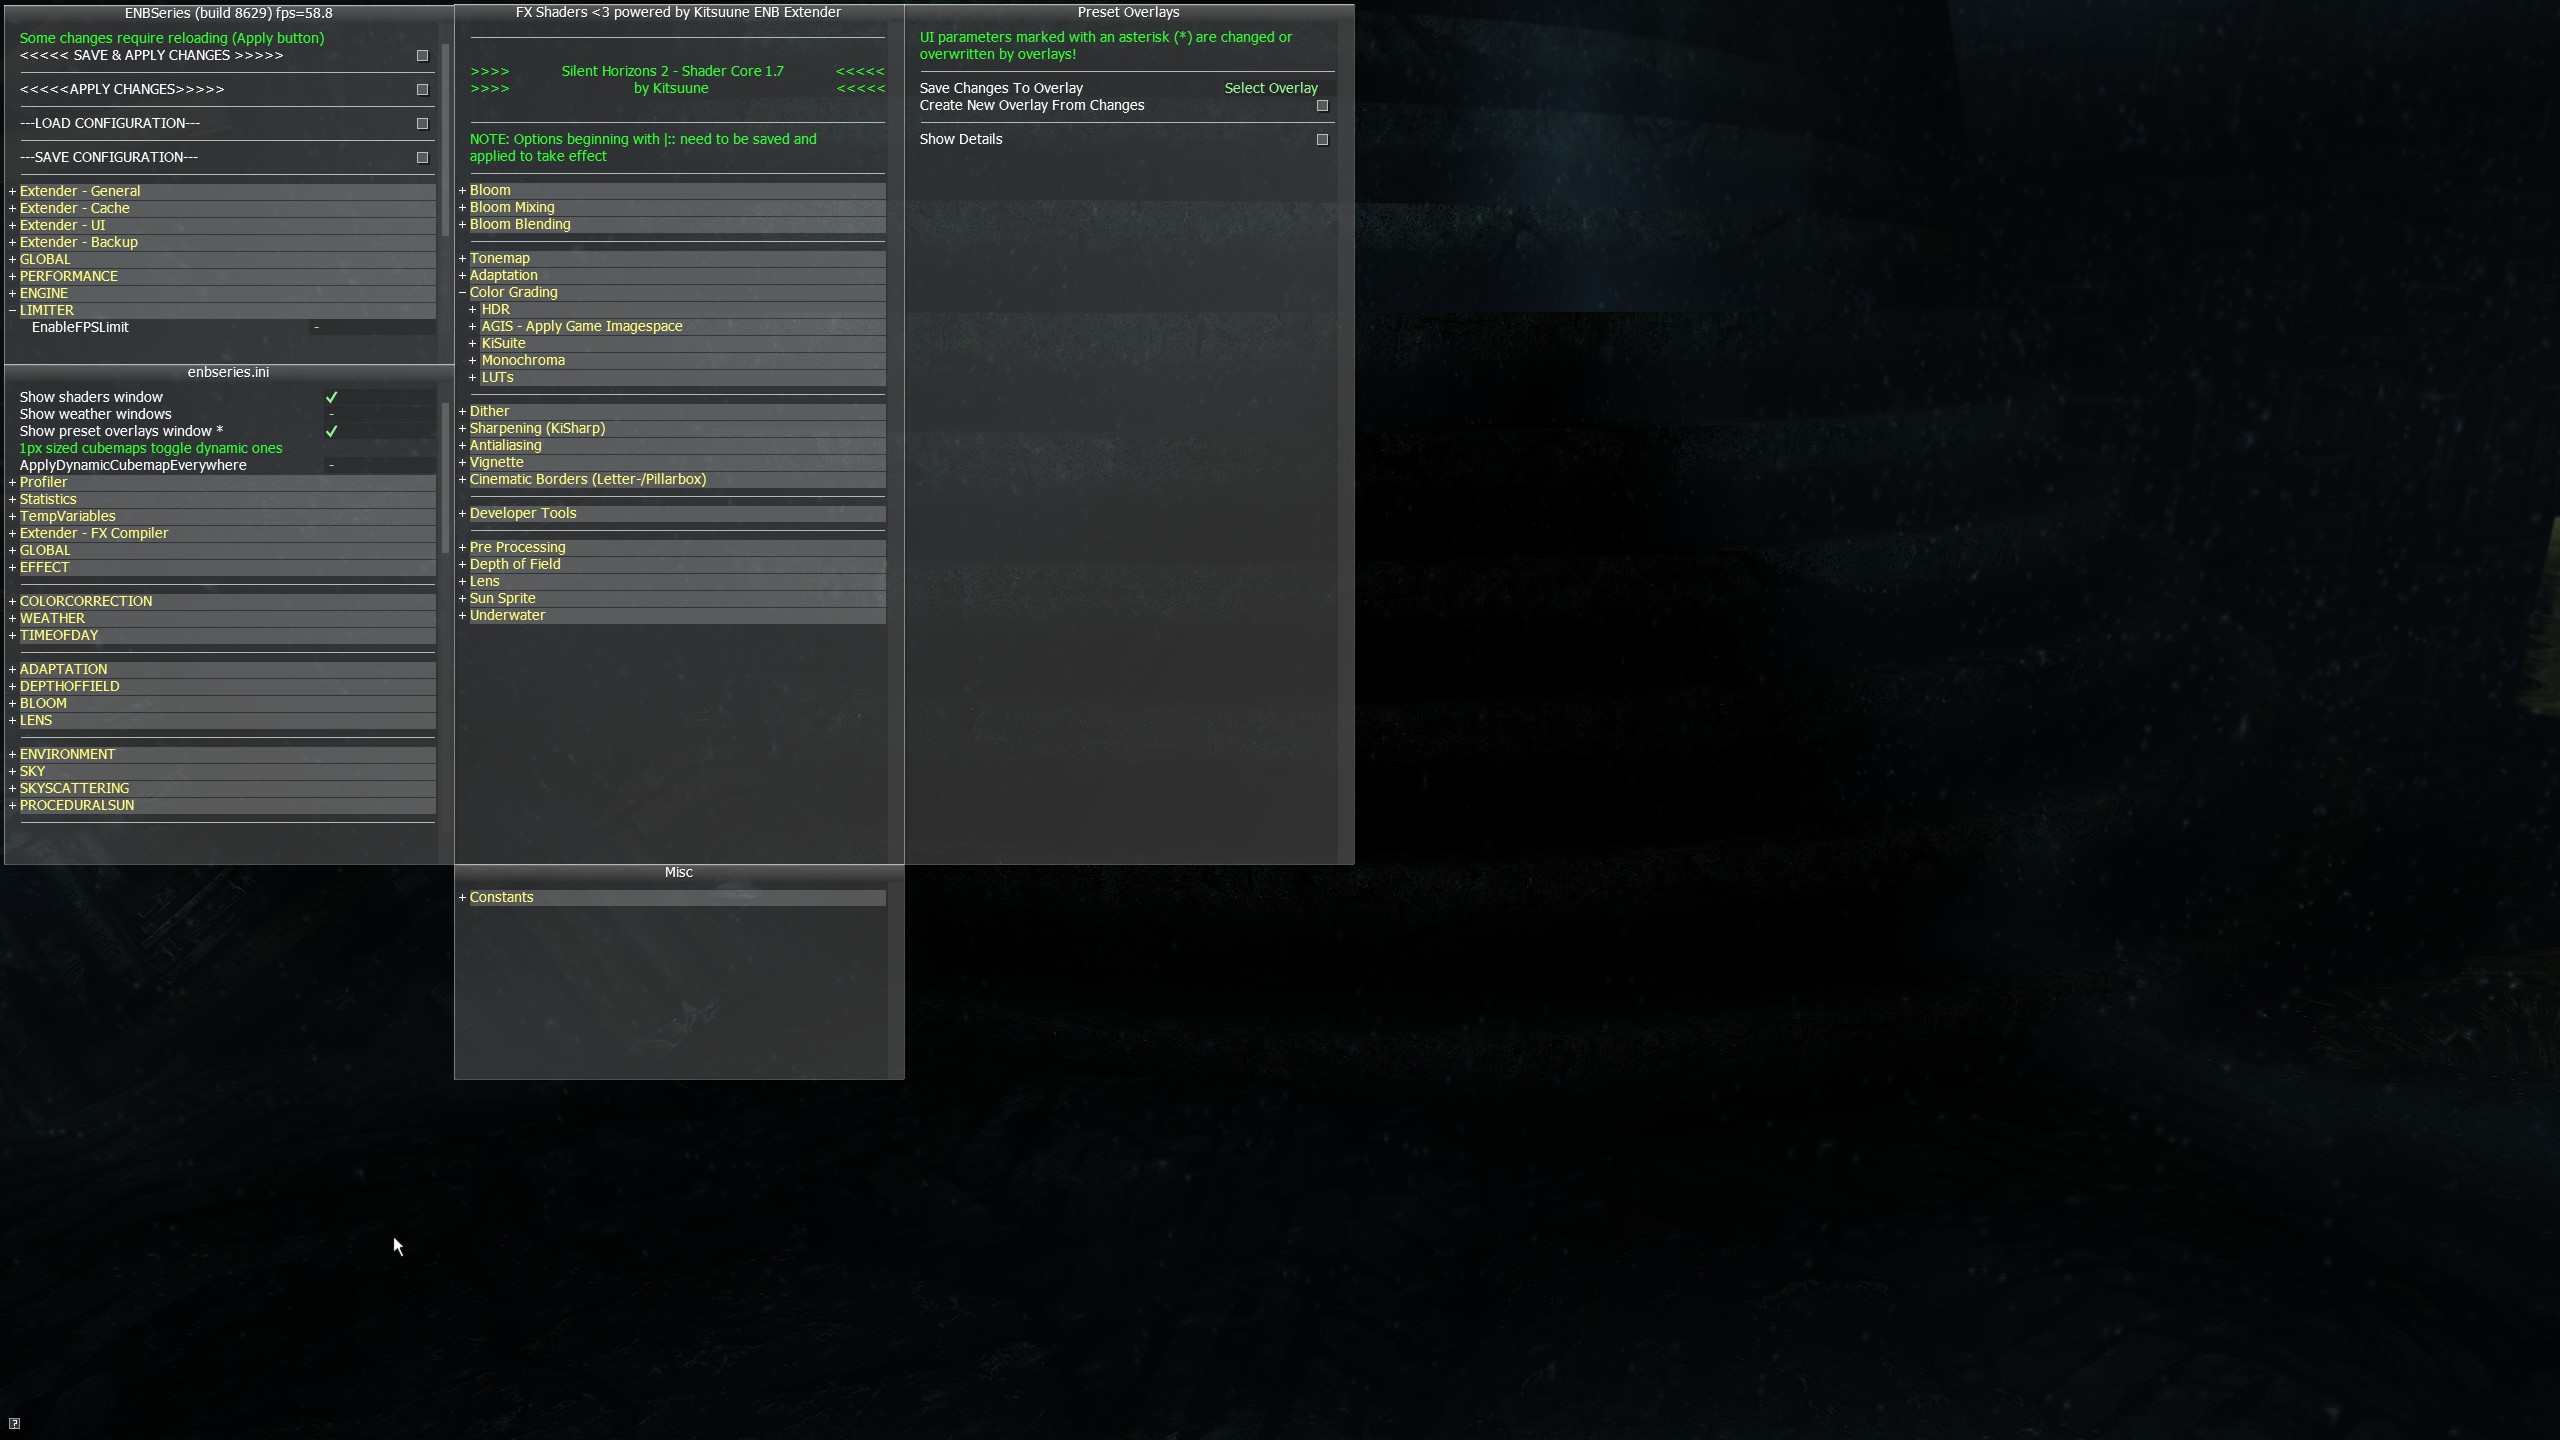Click the enbseries.ini panel scrollbar
Viewport: 2560px width, 1440px height.
pos(445,478)
